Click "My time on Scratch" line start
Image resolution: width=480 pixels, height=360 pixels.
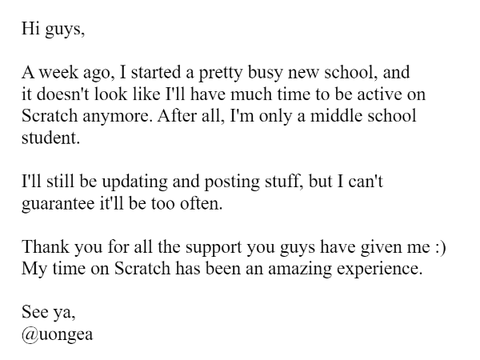tap(96, 269)
